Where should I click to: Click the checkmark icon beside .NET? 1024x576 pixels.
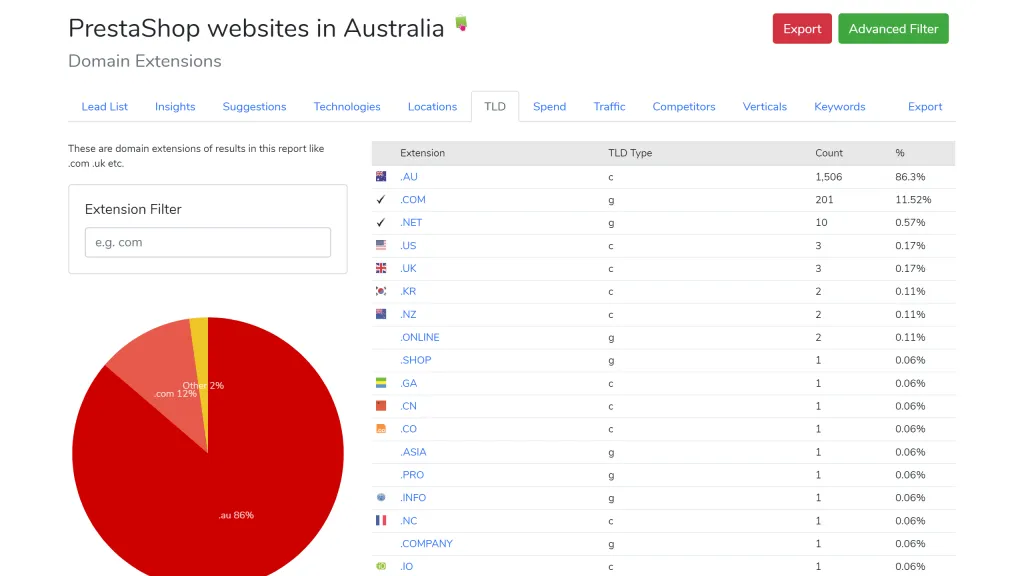[381, 223]
